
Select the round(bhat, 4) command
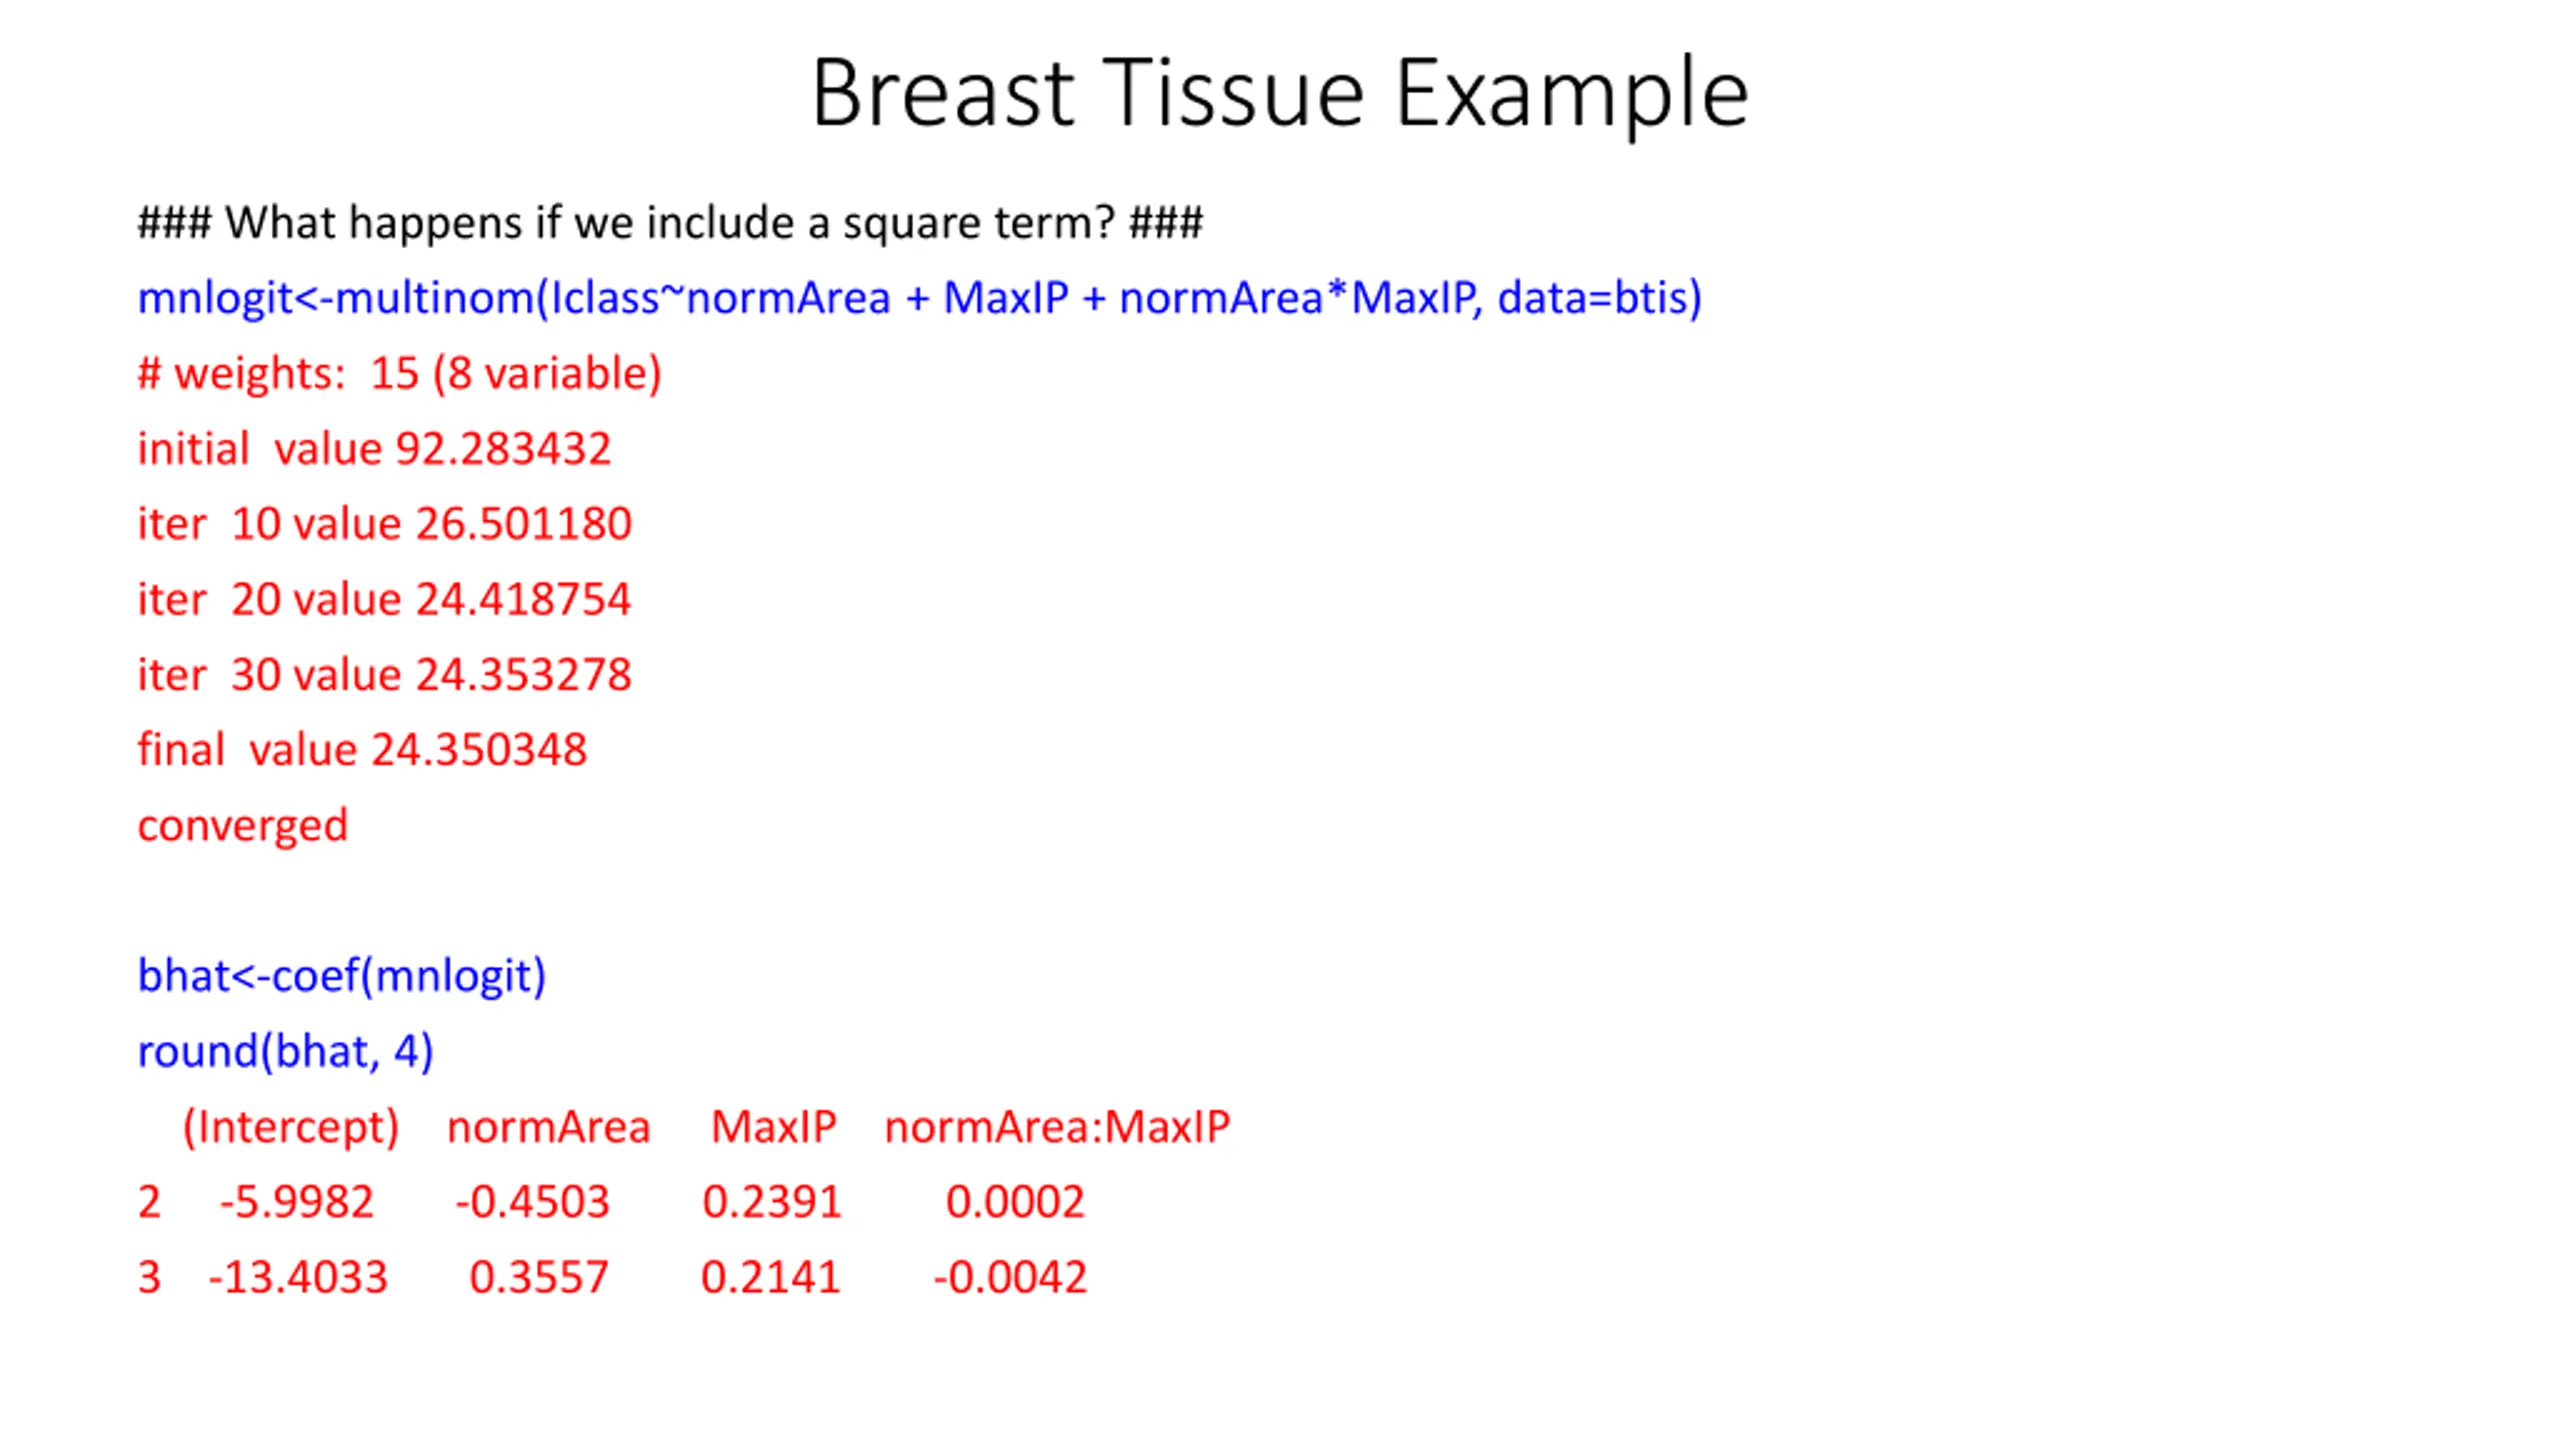(x=285, y=1052)
